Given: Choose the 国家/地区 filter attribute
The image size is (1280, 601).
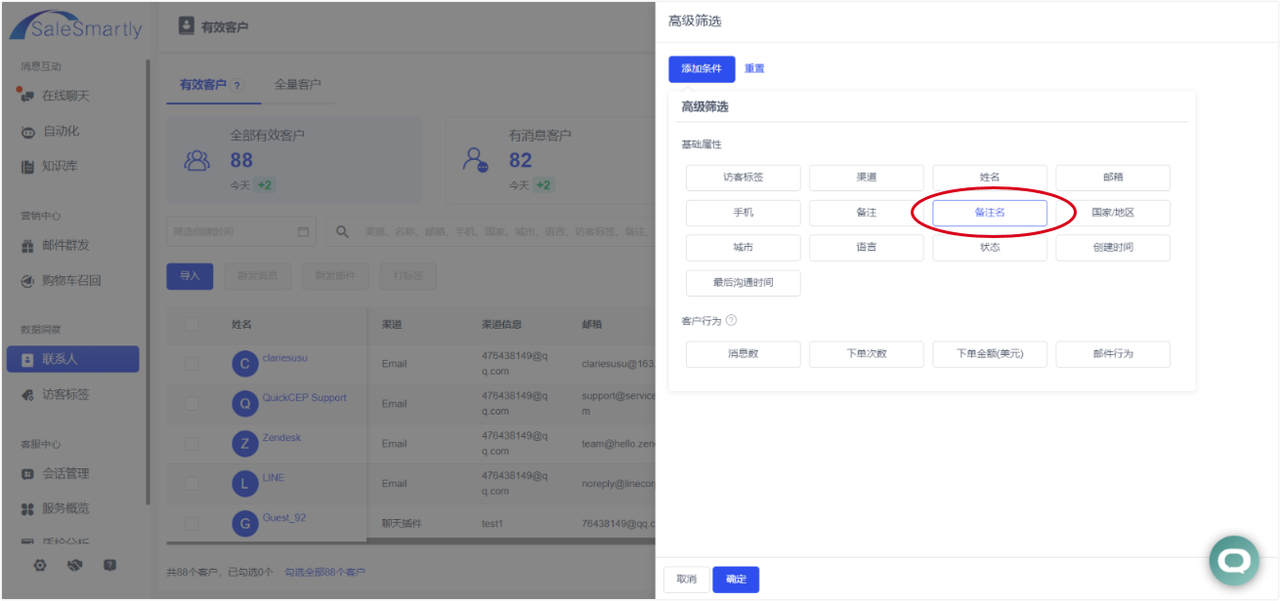Looking at the screenshot, I should tap(1112, 213).
